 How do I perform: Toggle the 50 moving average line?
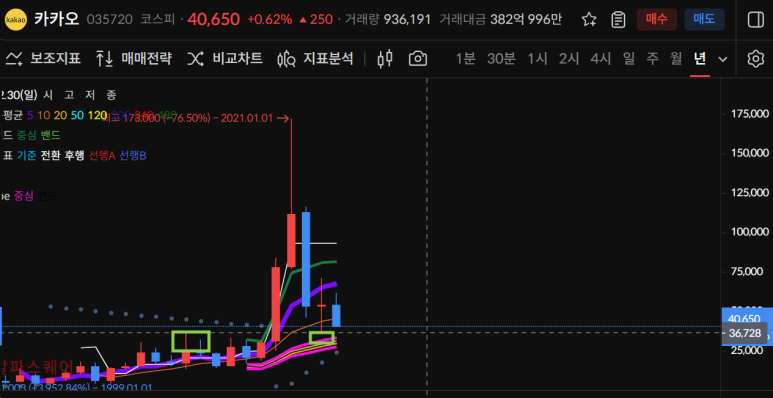[77, 115]
